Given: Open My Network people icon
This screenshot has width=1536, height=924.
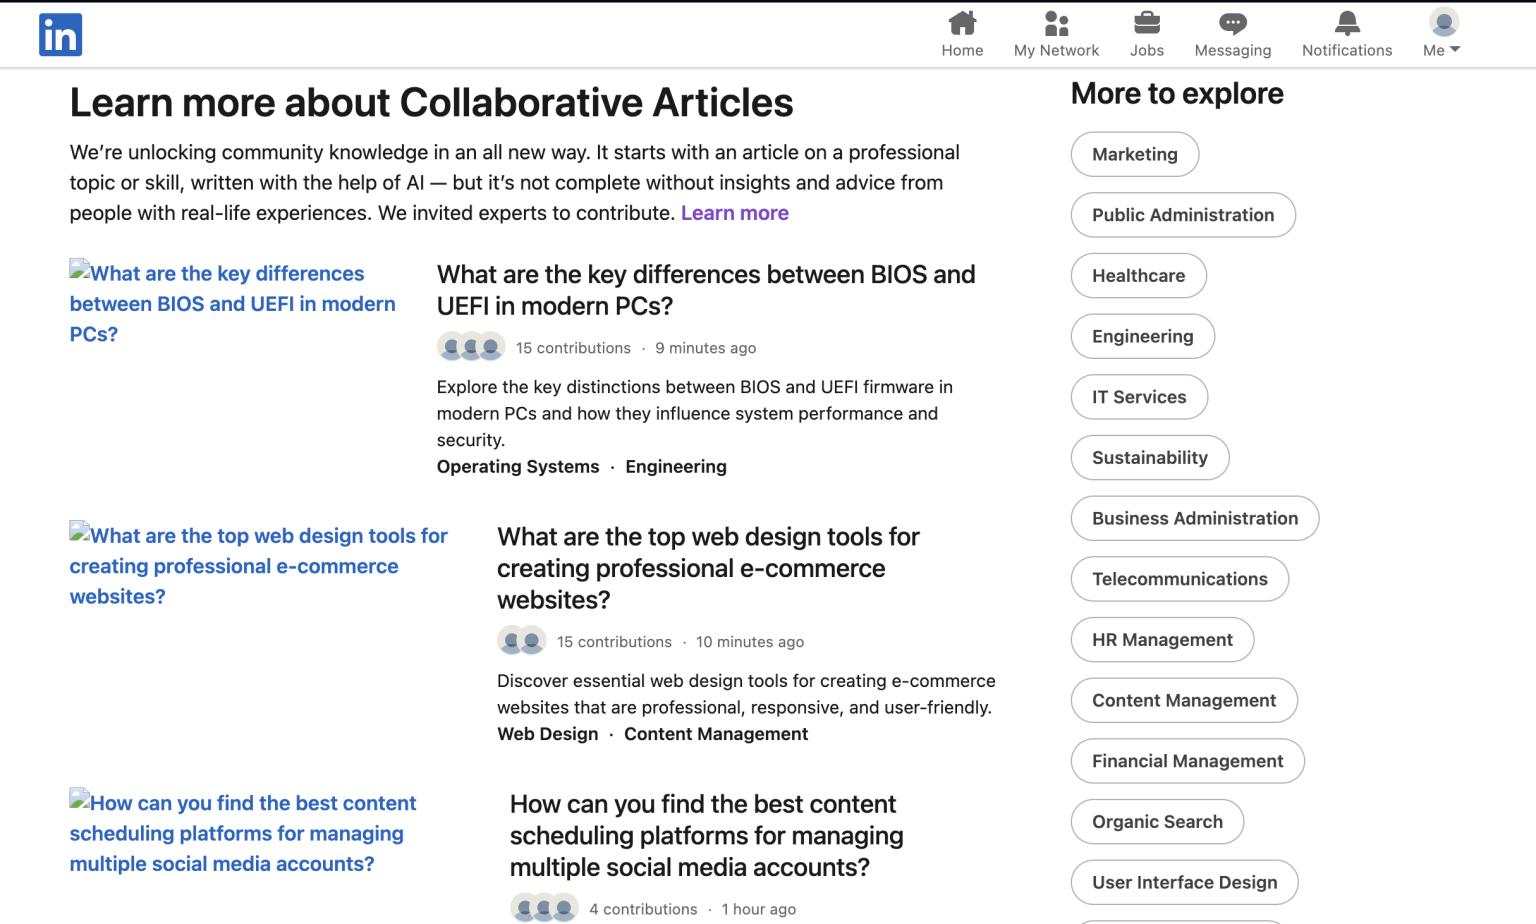Looking at the screenshot, I should coord(1056,23).
